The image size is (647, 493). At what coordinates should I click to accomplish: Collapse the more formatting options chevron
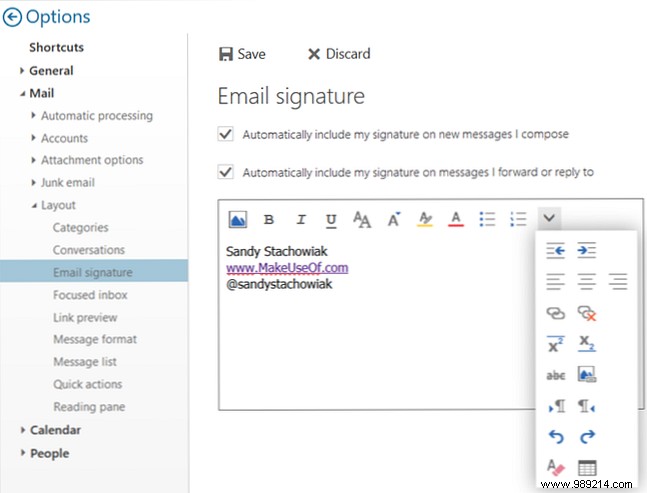tap(549, 218)
